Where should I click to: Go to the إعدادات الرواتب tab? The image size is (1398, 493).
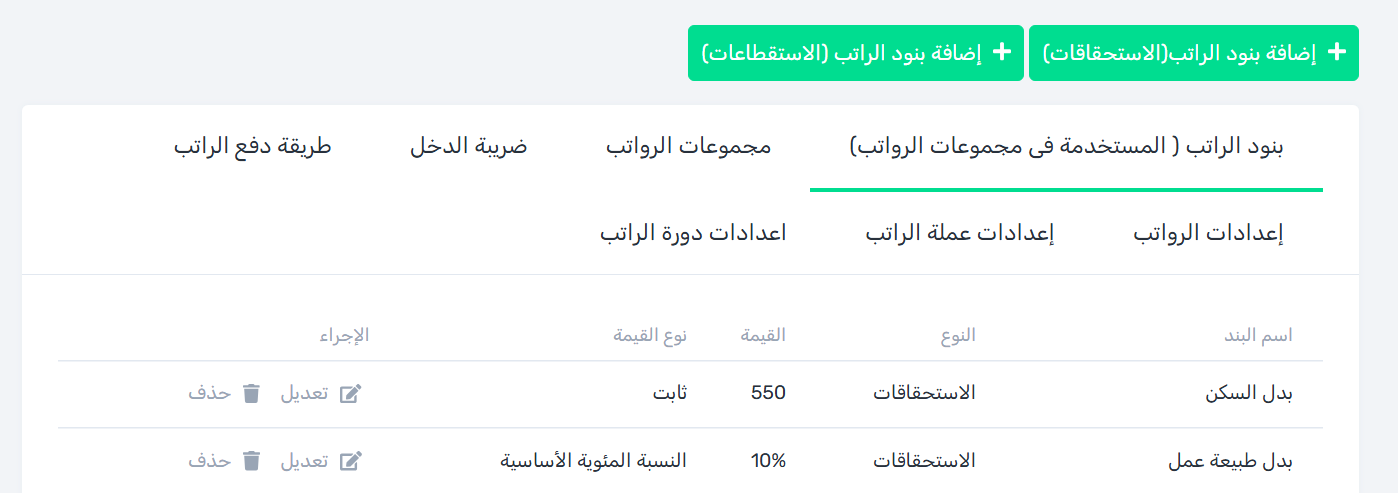pyautogui.click(x=1208, y=234)
